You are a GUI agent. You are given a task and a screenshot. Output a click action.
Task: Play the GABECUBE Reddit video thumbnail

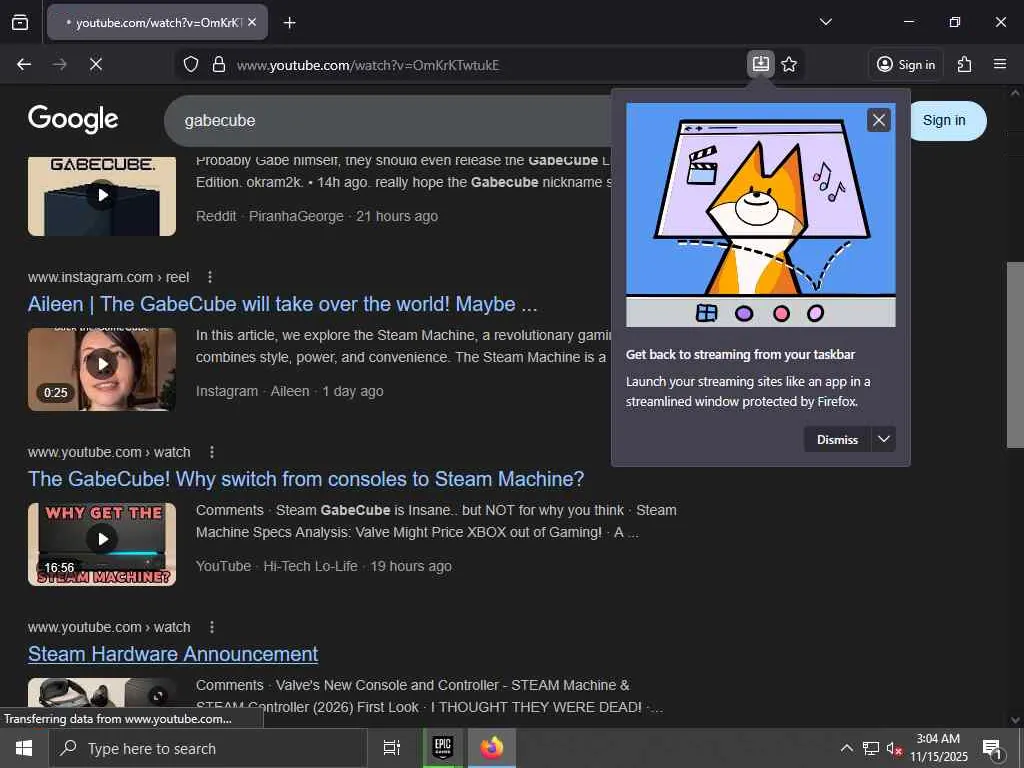tap(102, 195)
